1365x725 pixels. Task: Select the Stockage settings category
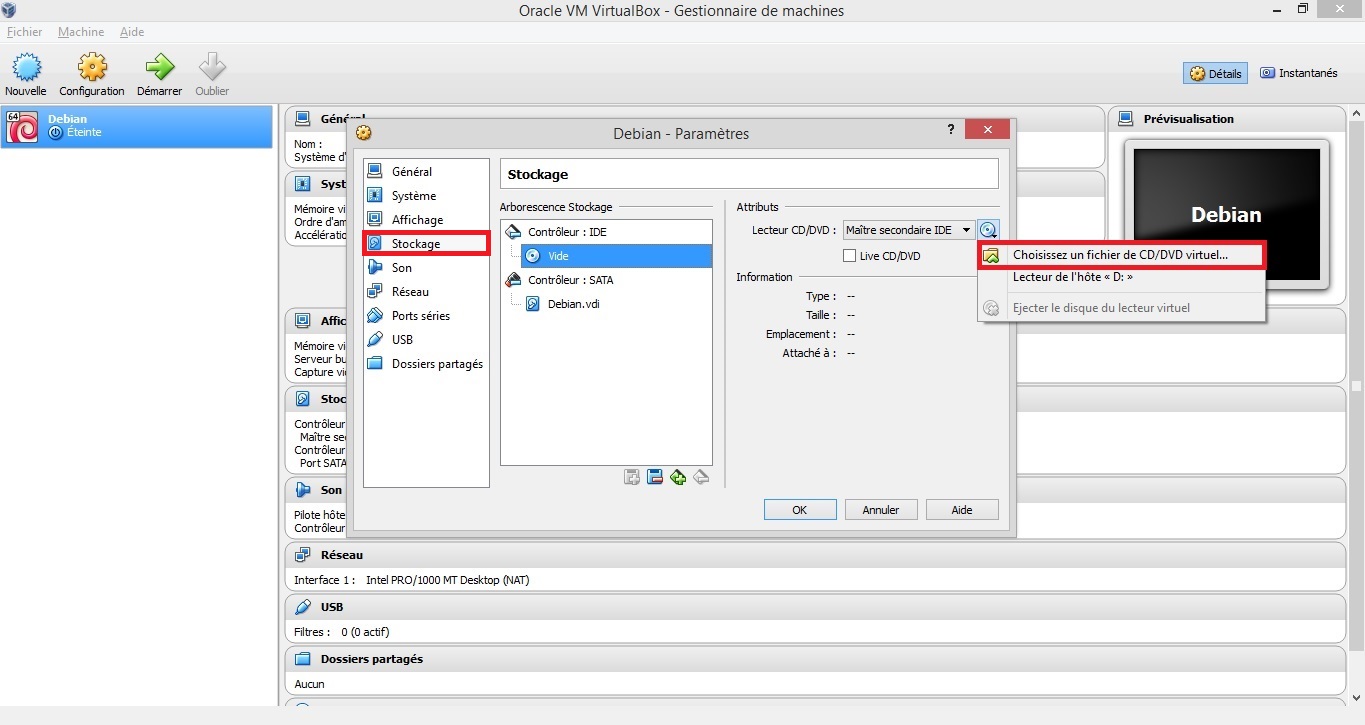[426, 244]
